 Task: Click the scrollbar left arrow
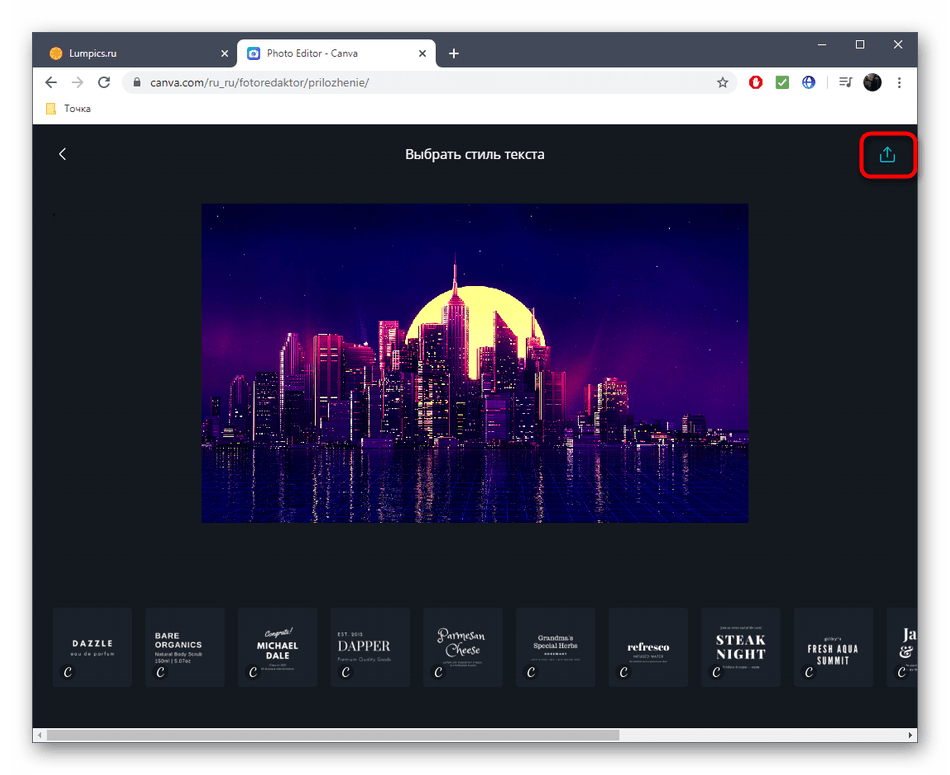coord(40,735)
